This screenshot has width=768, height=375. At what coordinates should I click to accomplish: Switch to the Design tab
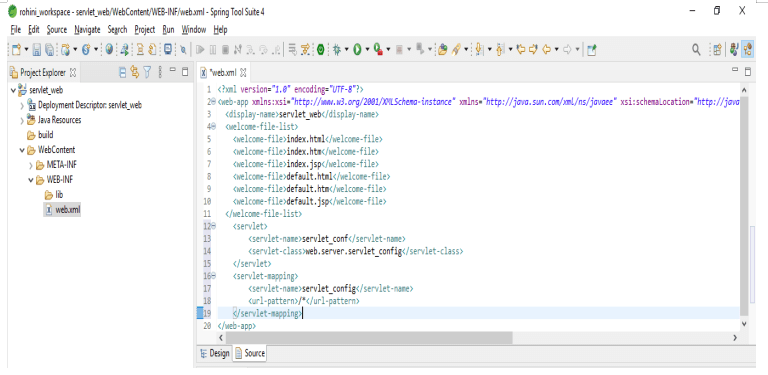[x=215, y=353]
